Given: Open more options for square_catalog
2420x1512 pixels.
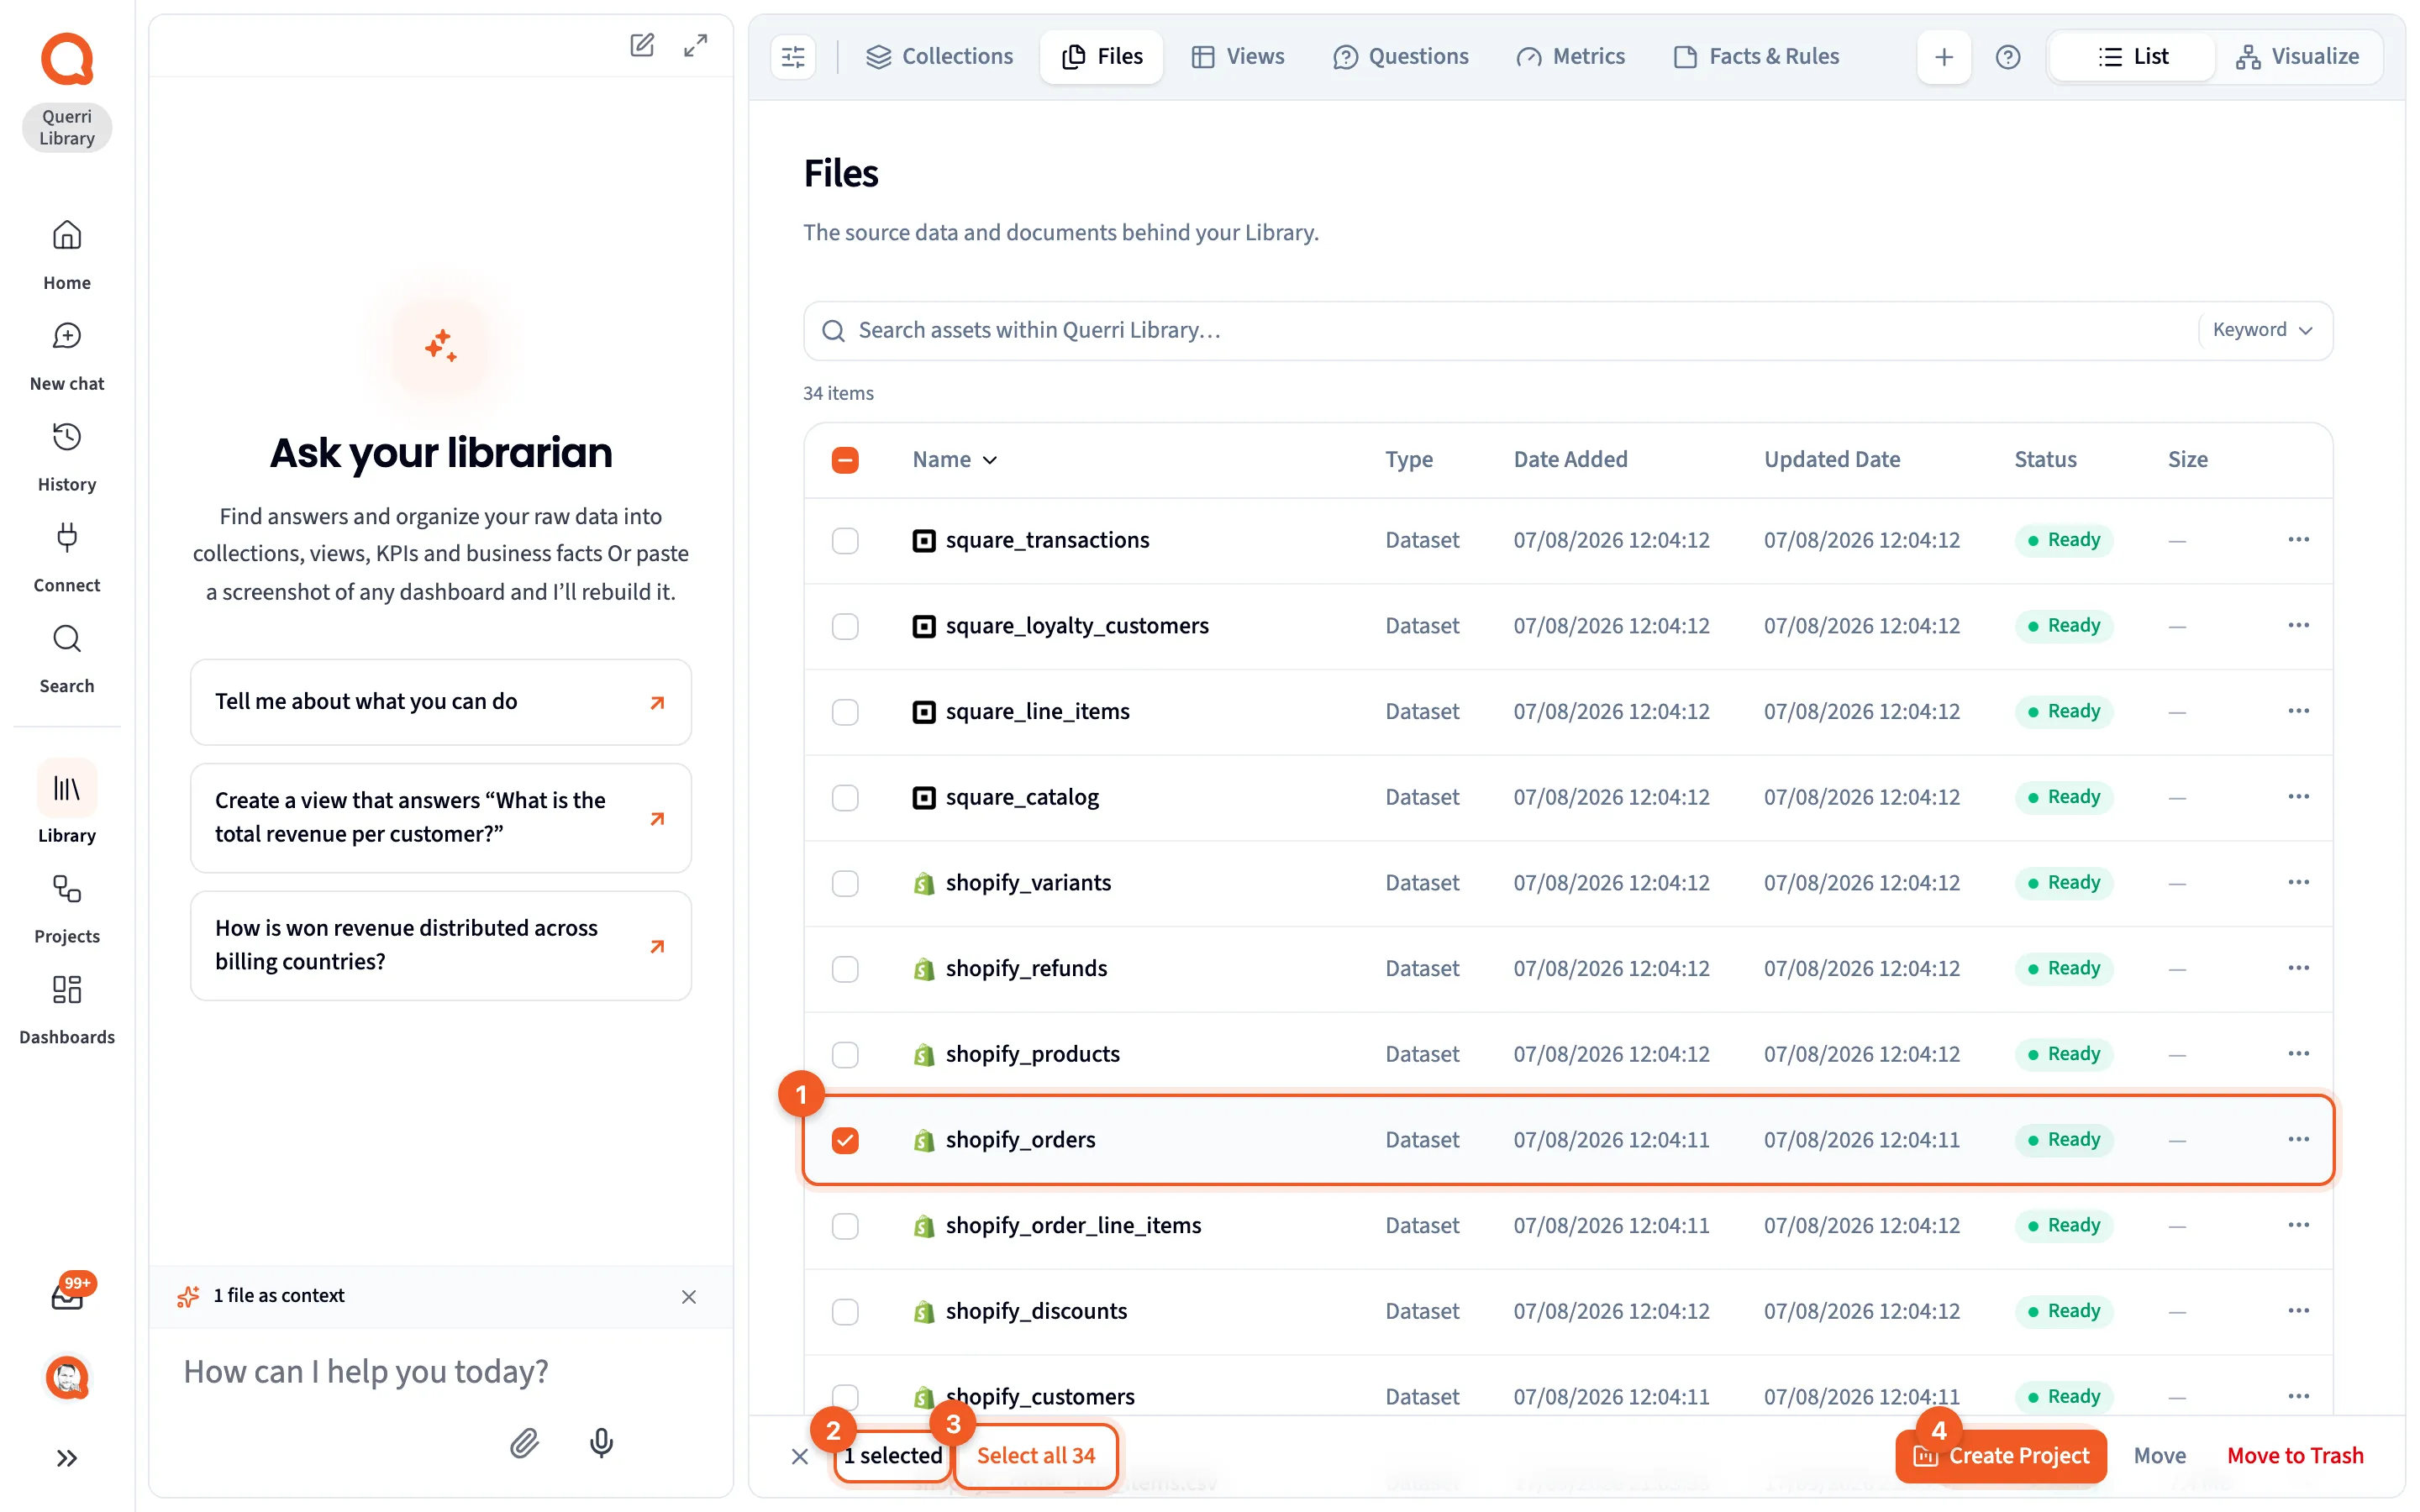Looking at the screenshot, I should point(2298,797).
